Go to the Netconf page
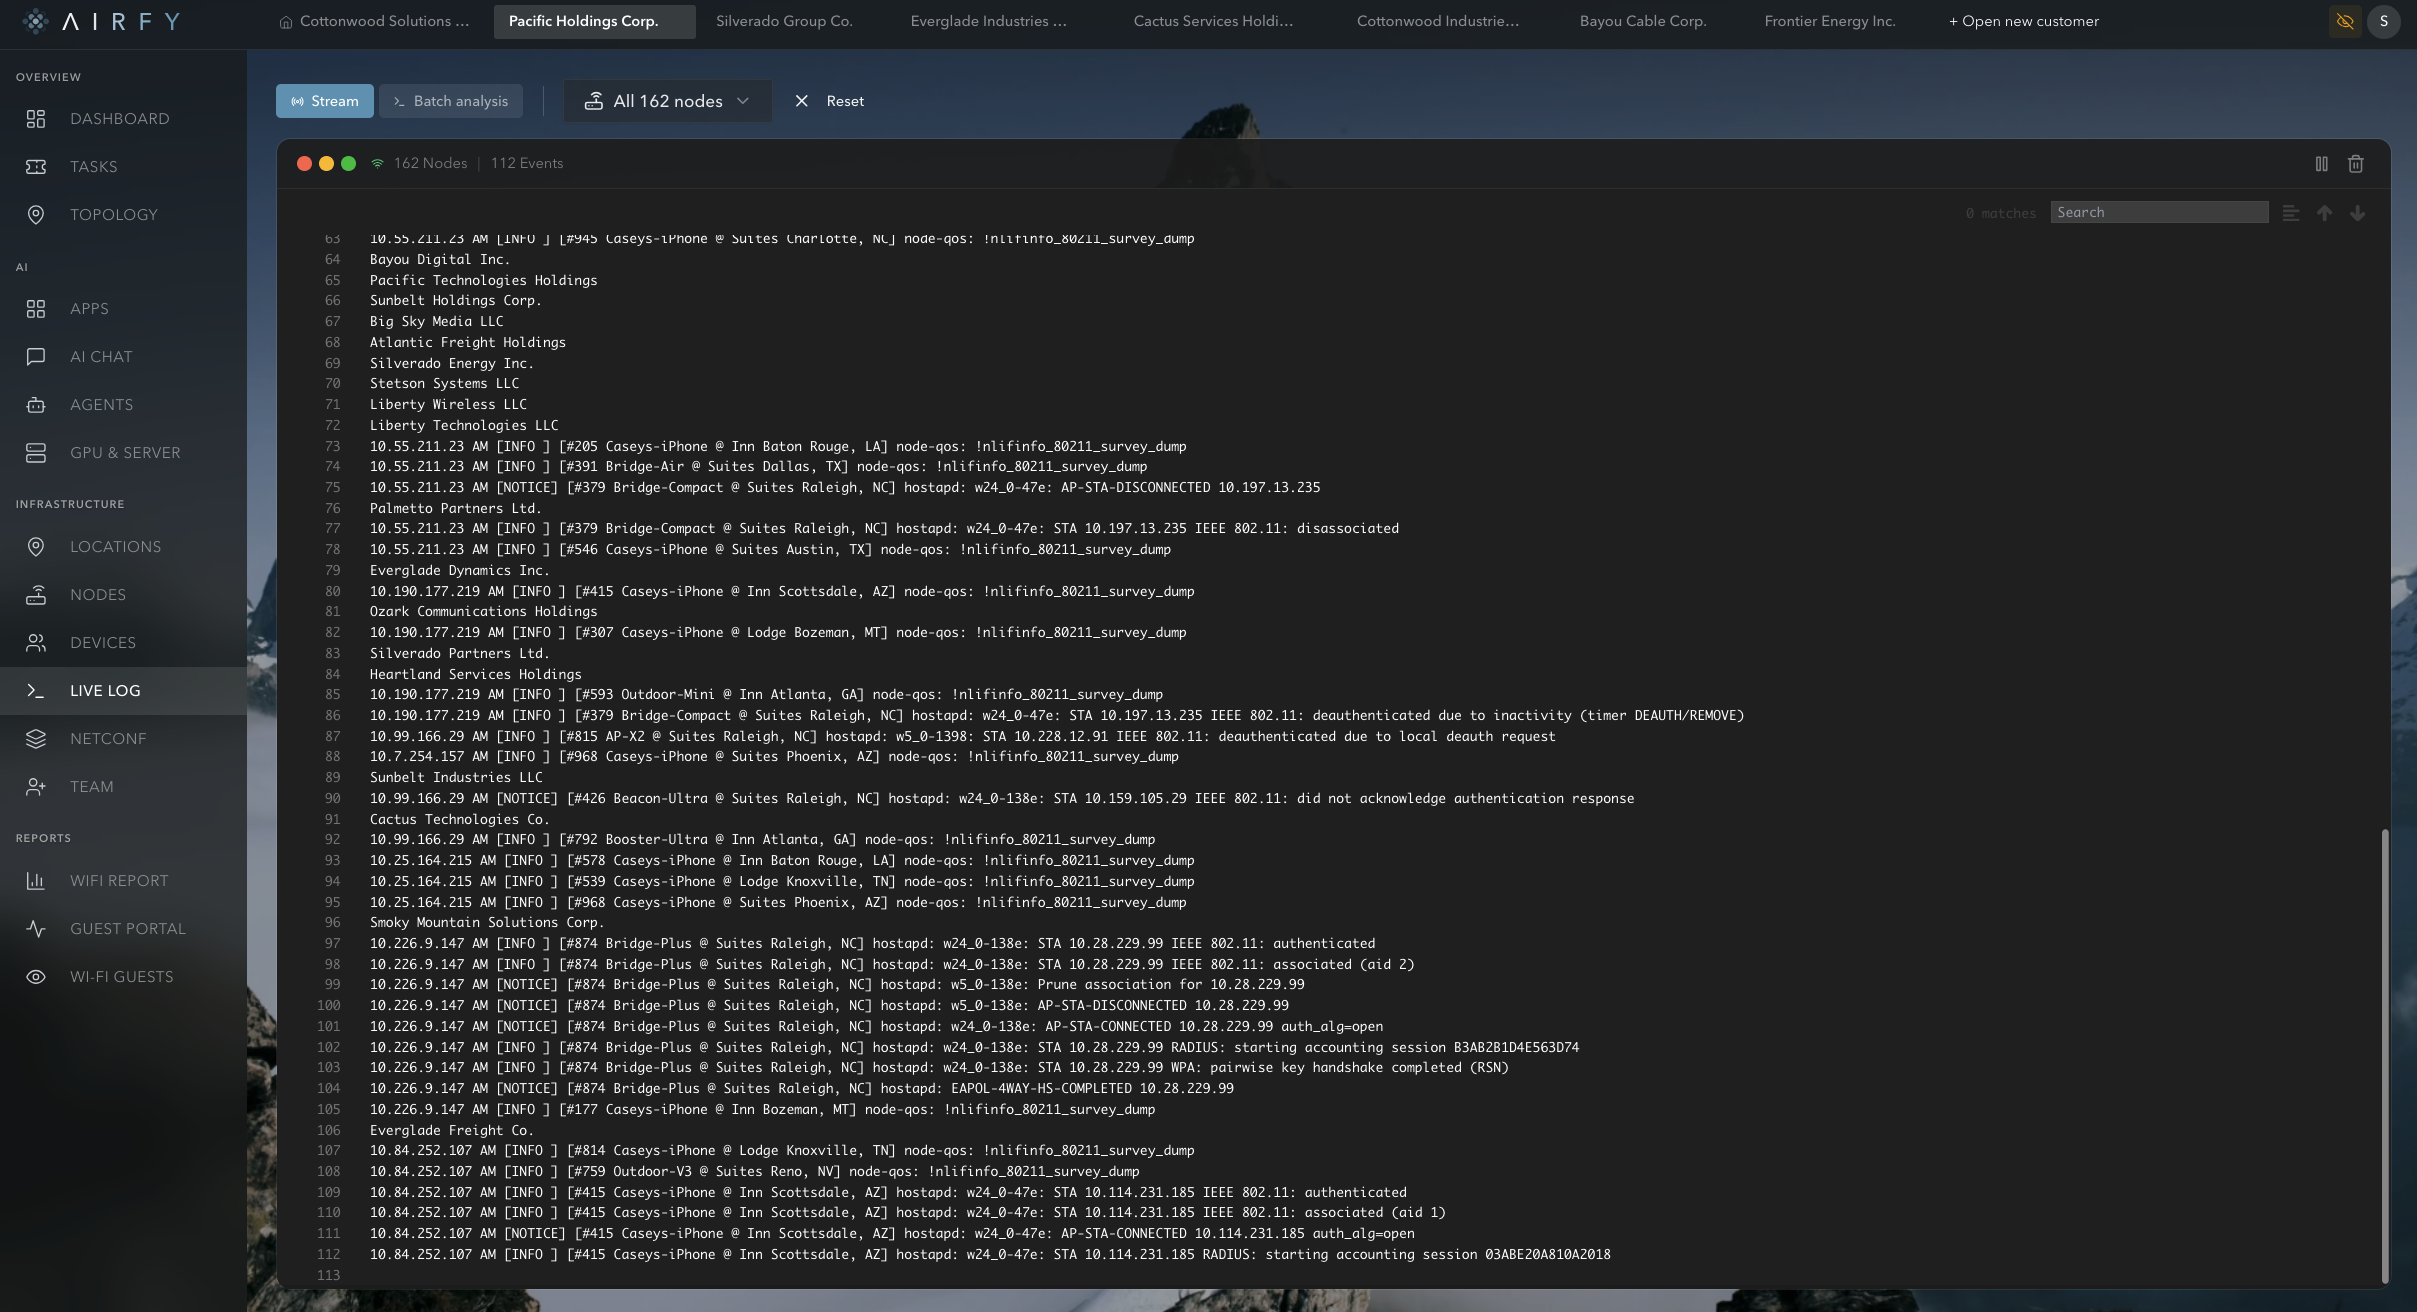 (123, 739)
